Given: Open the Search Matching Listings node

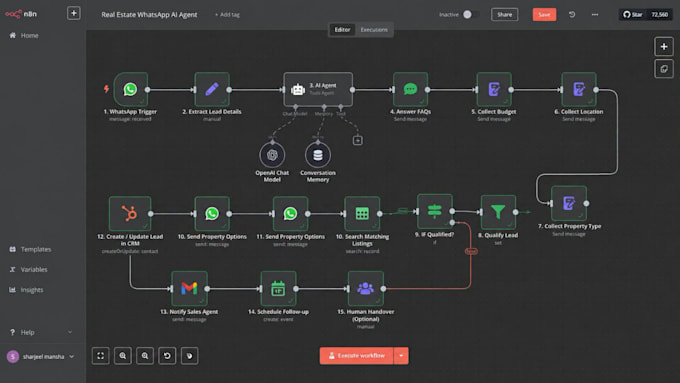Looking at the screenshot, I should click(362, 213).
